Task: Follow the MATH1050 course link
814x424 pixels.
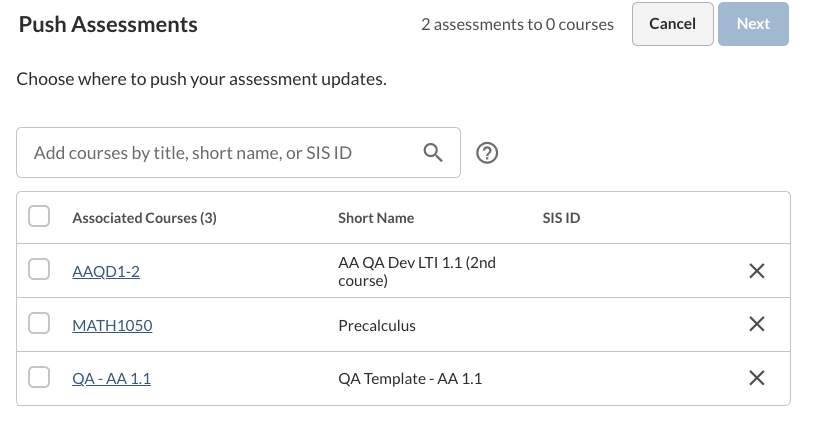Action: coord(112,325)
